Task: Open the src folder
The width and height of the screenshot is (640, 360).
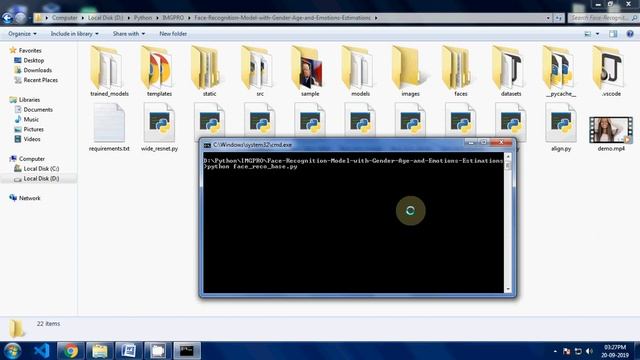Action: pyautogui.click(x=260, y=71)
